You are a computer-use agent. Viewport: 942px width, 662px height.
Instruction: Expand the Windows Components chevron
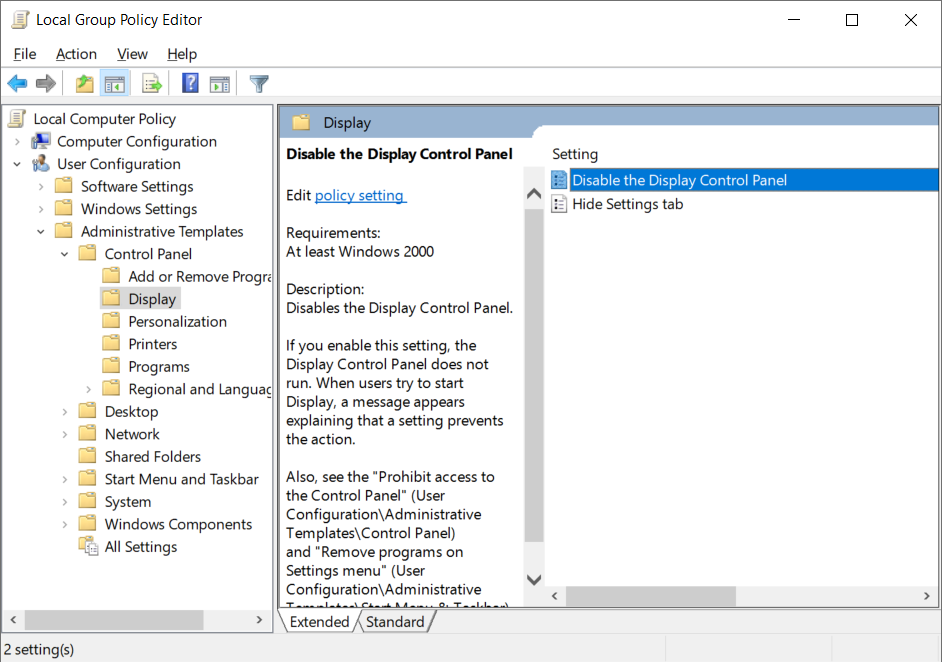(64, 524)
